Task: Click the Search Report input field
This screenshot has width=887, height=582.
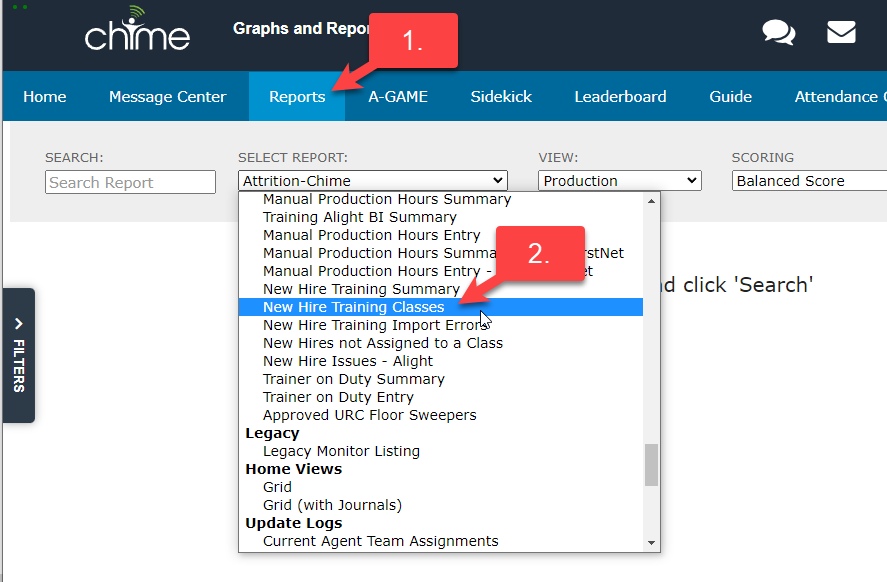Action: (x=130, y=182)
